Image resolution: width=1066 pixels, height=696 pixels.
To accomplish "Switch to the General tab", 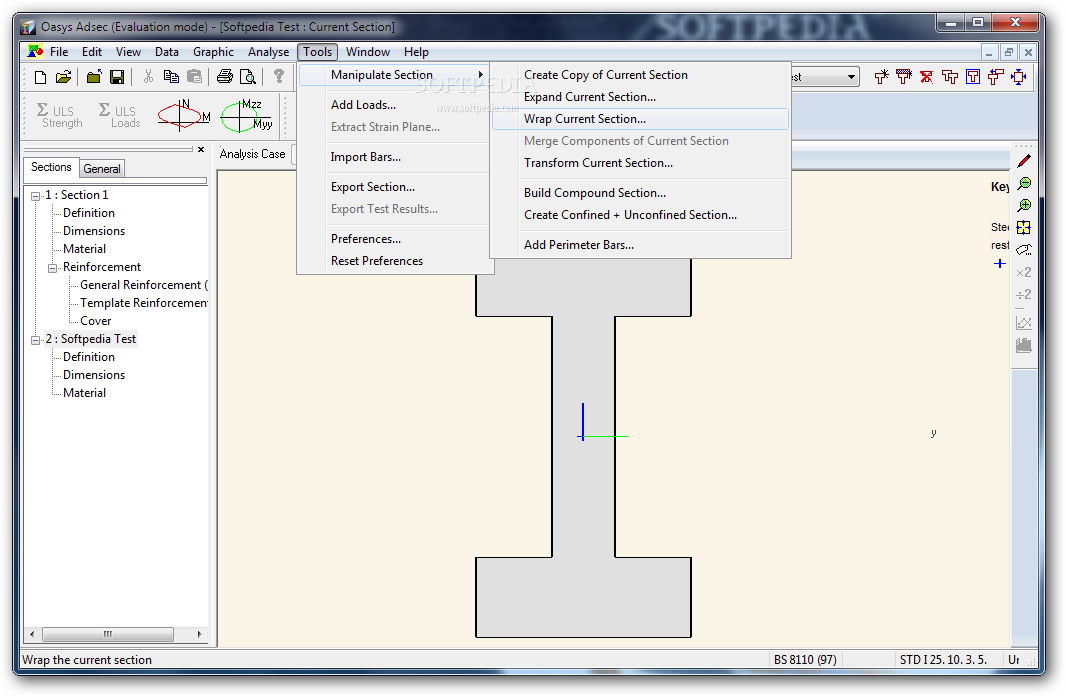I will 102,169.
